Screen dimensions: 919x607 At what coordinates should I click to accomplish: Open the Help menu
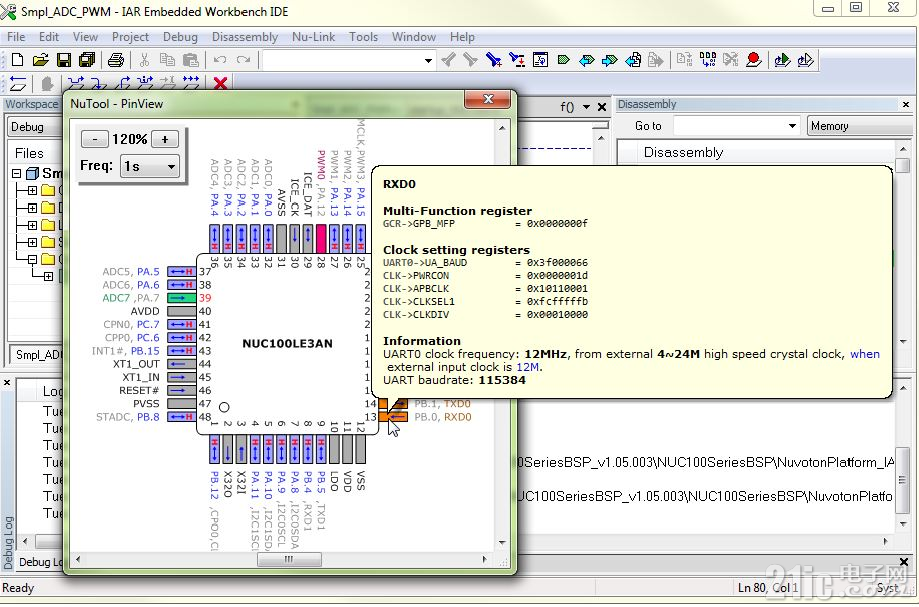point(462,37)
